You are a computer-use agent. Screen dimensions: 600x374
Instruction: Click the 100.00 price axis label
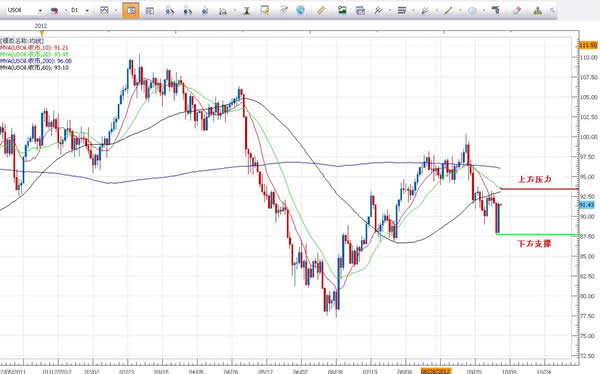tap(589, 137)
